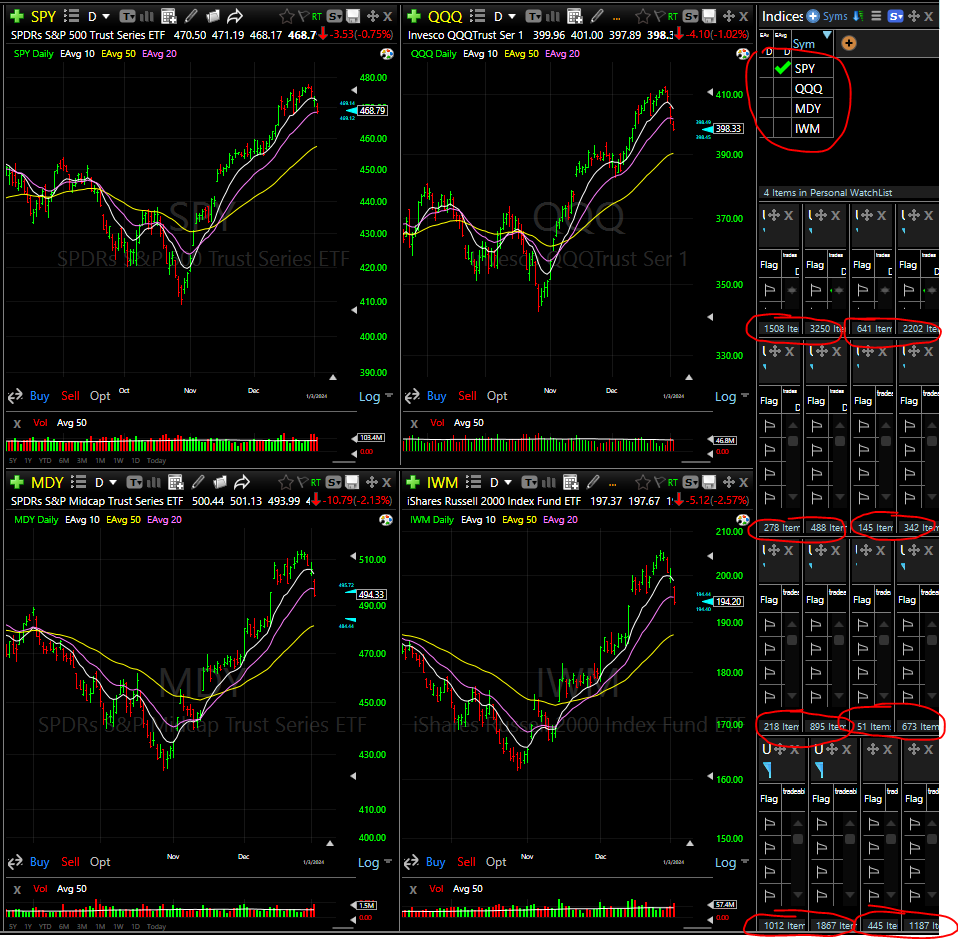The width and height of the screenshot is (958, 939).
Task: Open SPY chart template T dropdown
Action: pyautogui.click(x=128, y=16)
